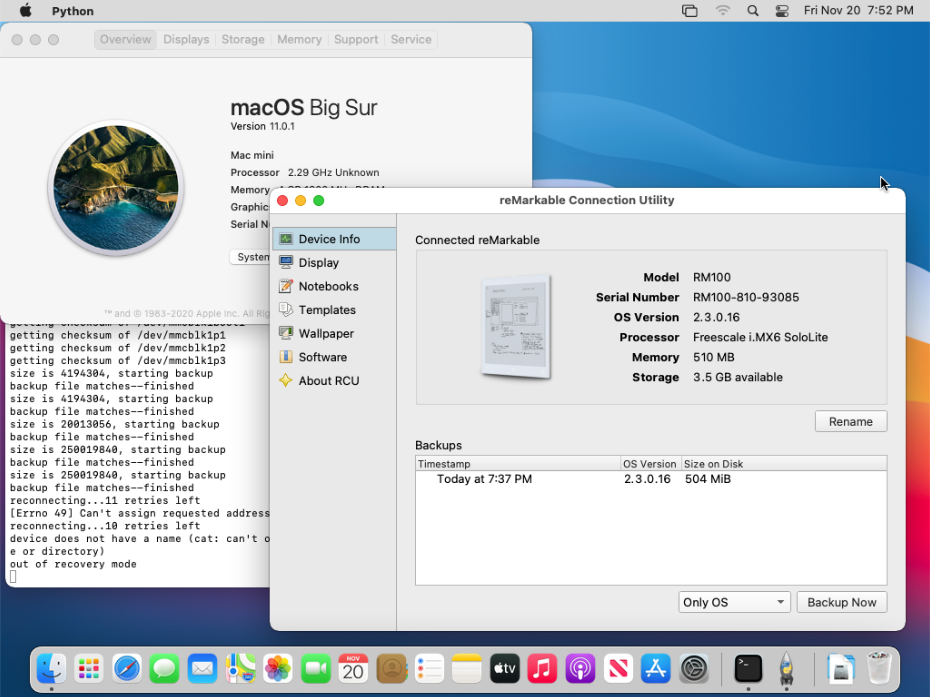
Task: Open Messages in the Dock
Action: point(164,669)
